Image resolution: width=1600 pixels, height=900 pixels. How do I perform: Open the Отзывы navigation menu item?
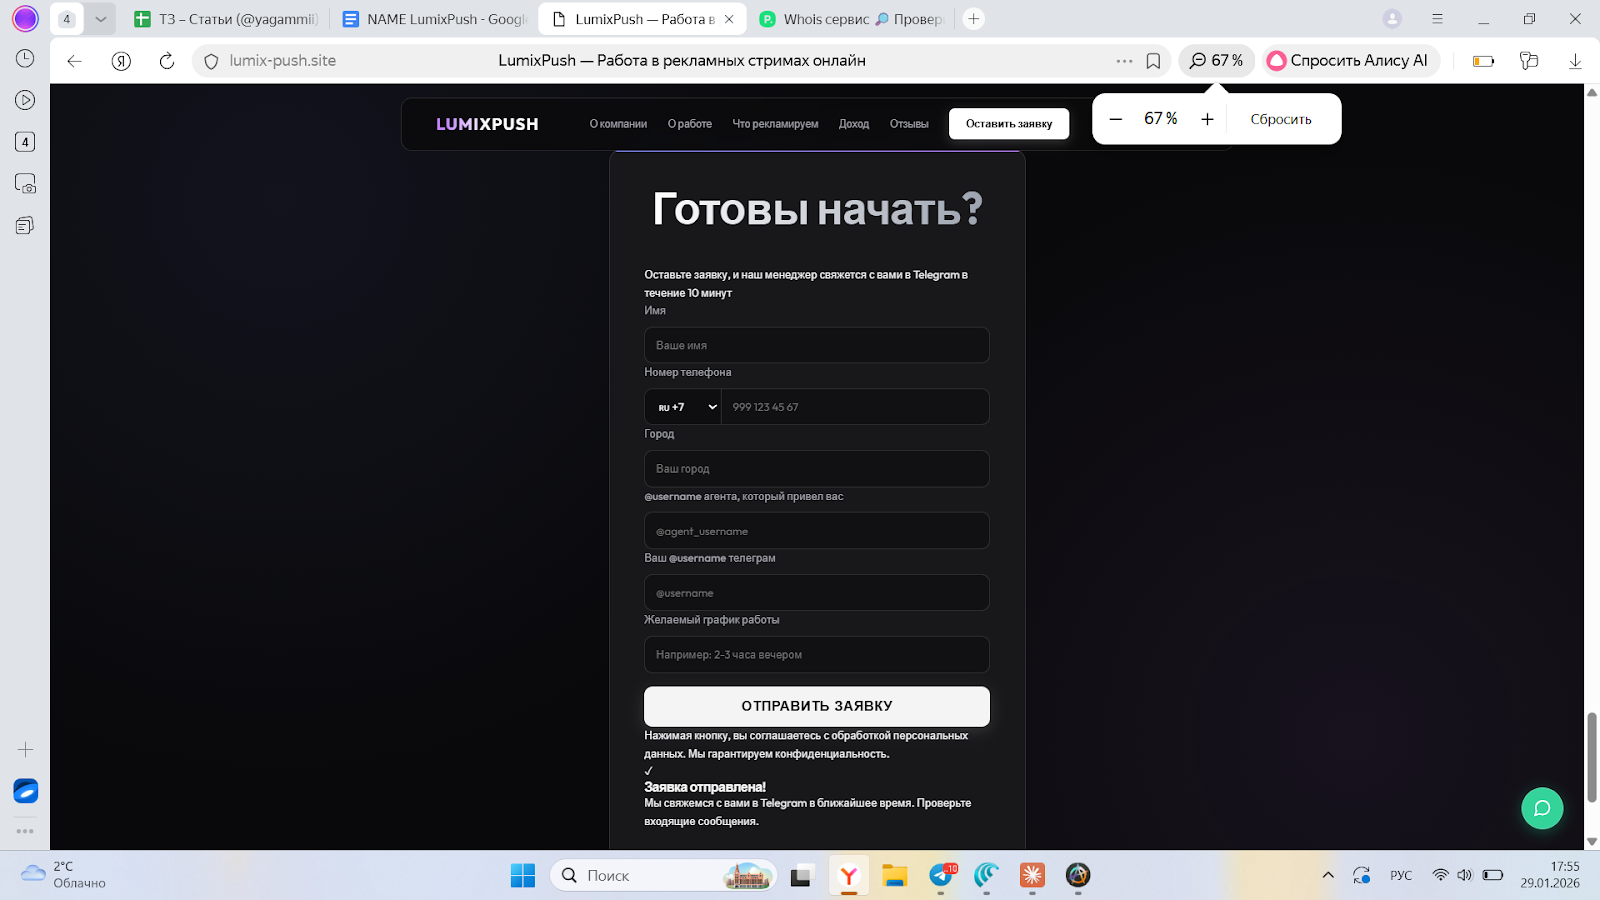[x=908, y=124]
